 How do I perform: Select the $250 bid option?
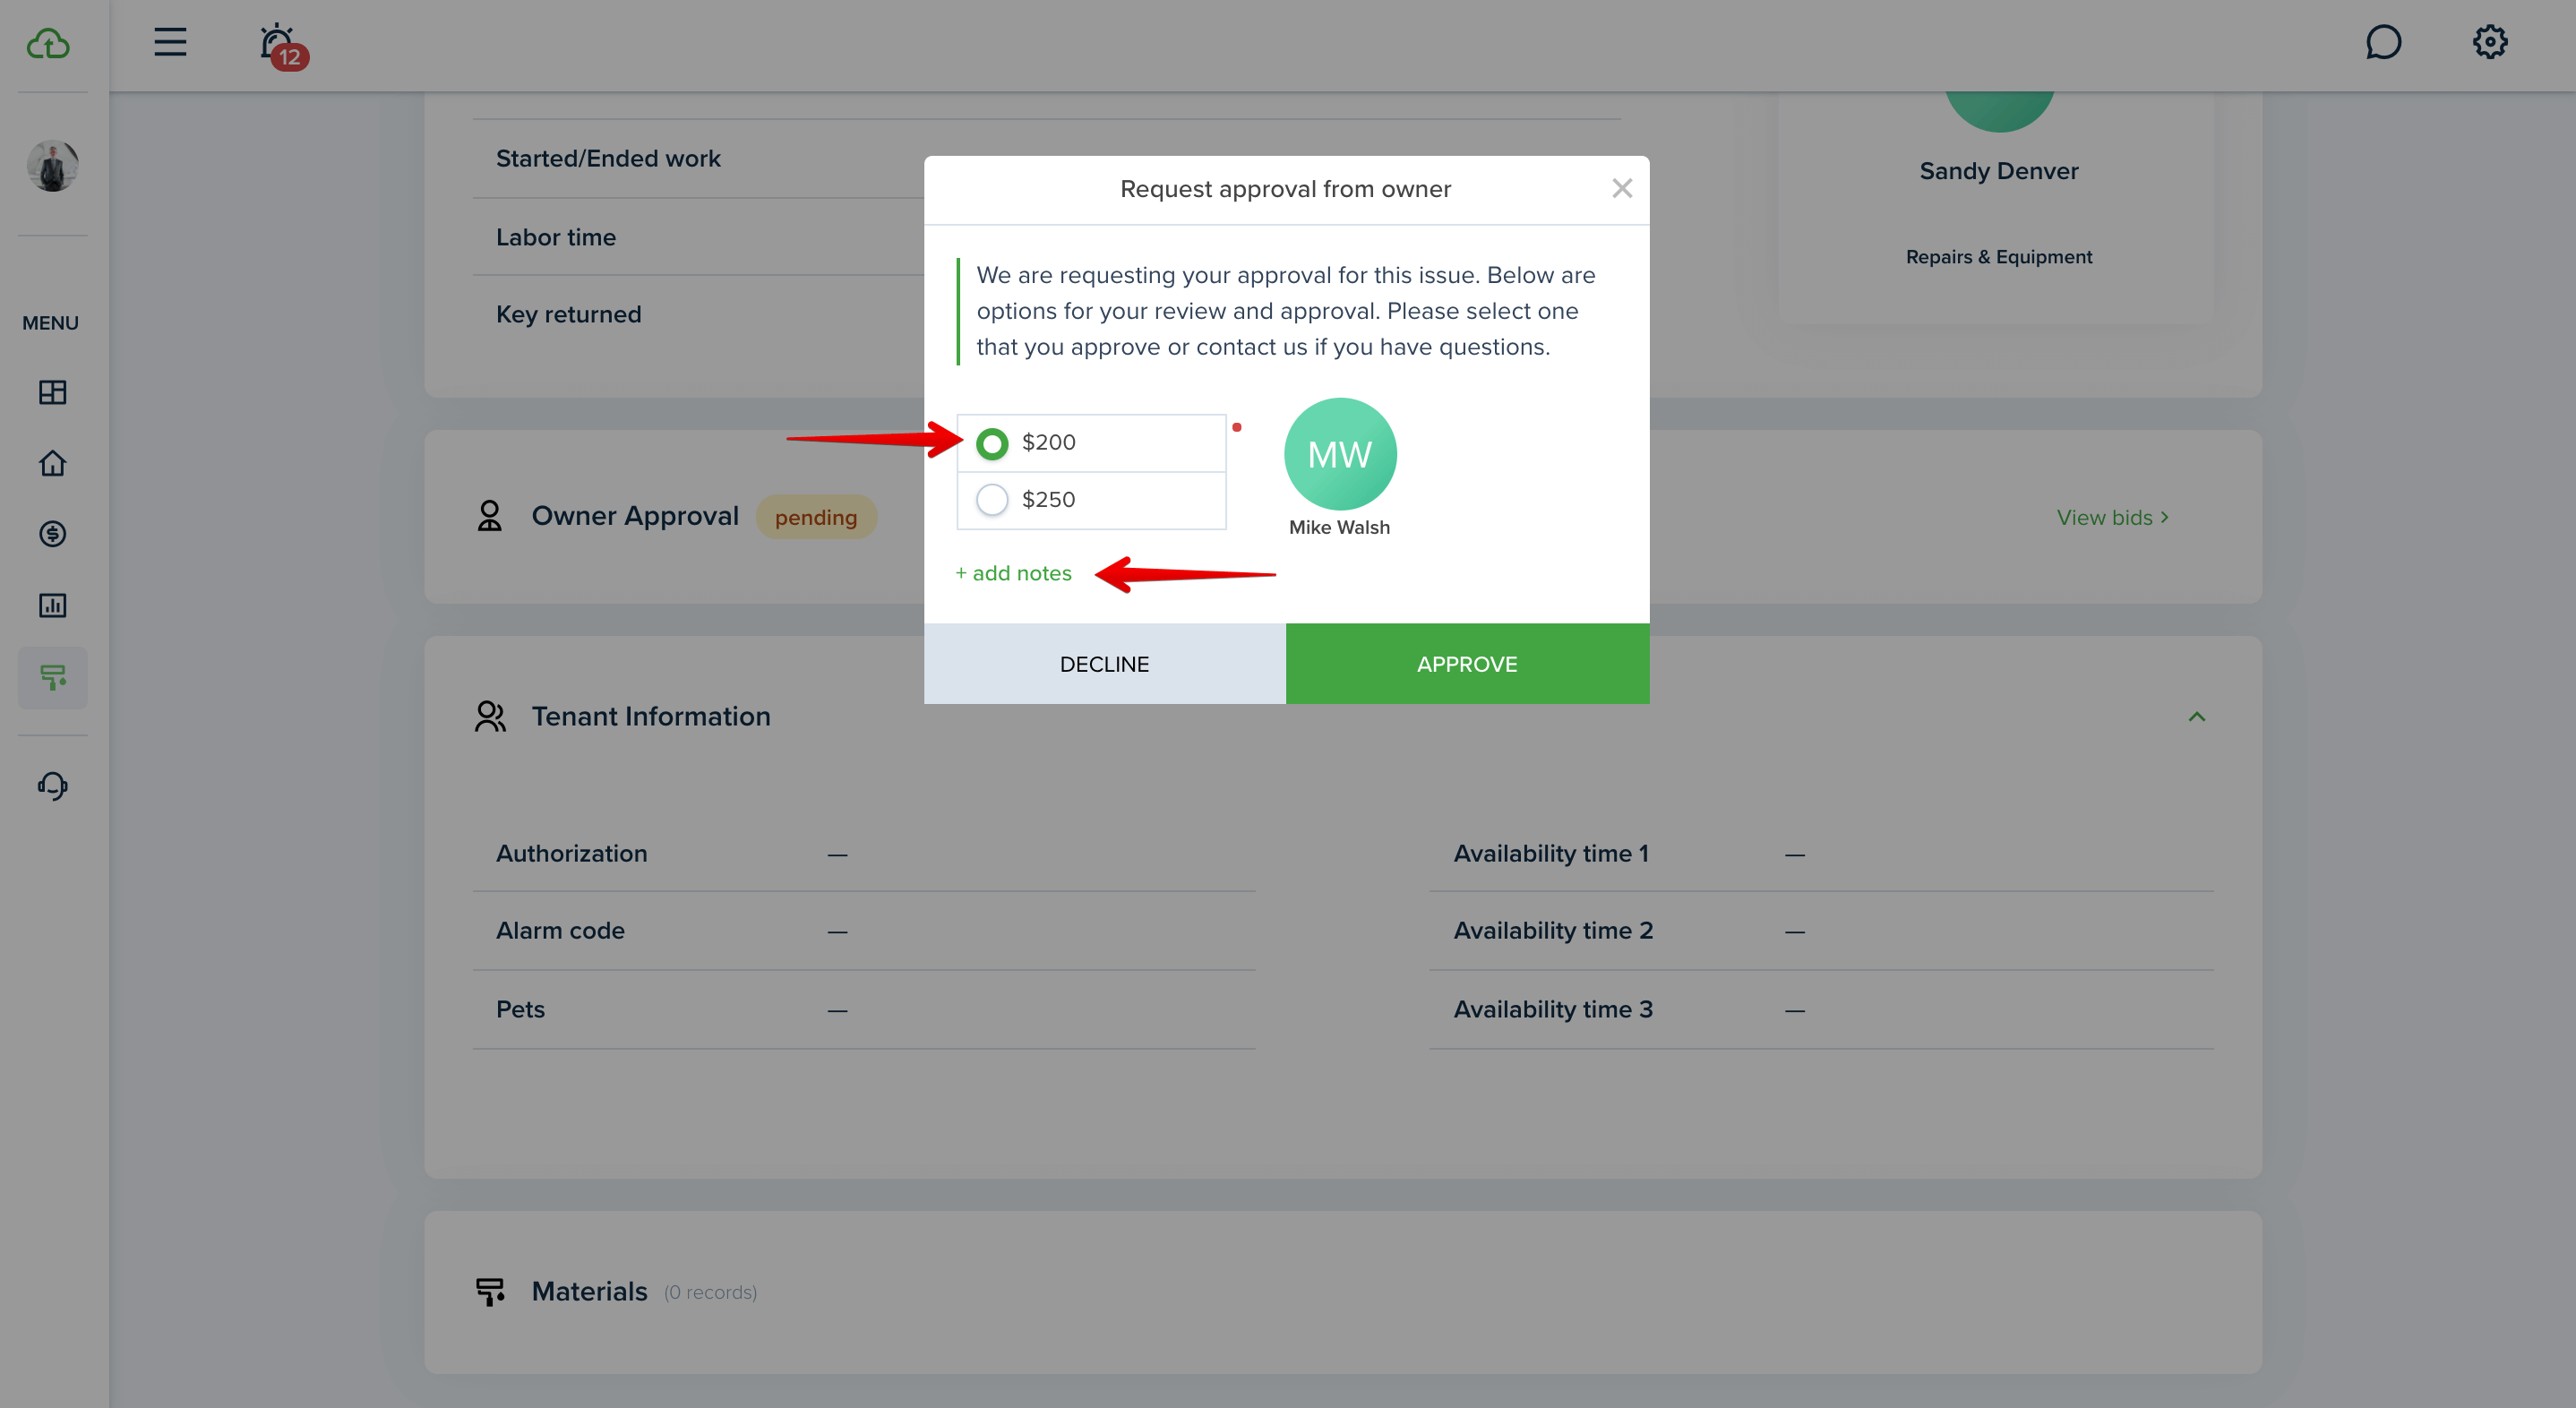[x=1091, y=500]
